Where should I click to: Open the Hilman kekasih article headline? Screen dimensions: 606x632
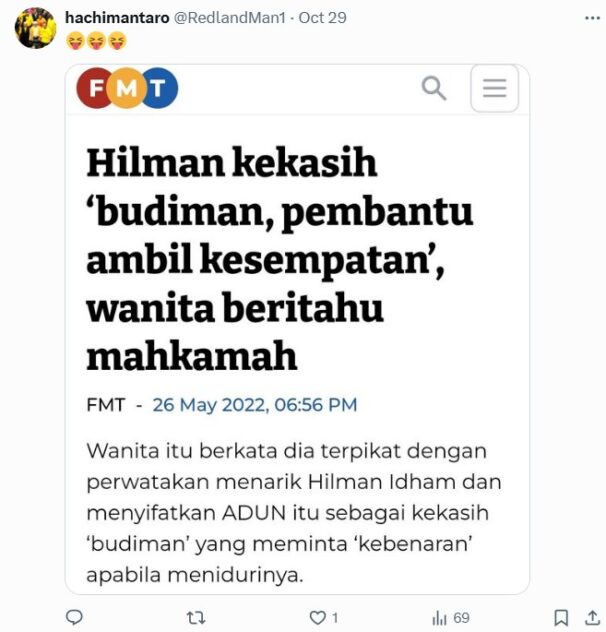tap(279, 258)
